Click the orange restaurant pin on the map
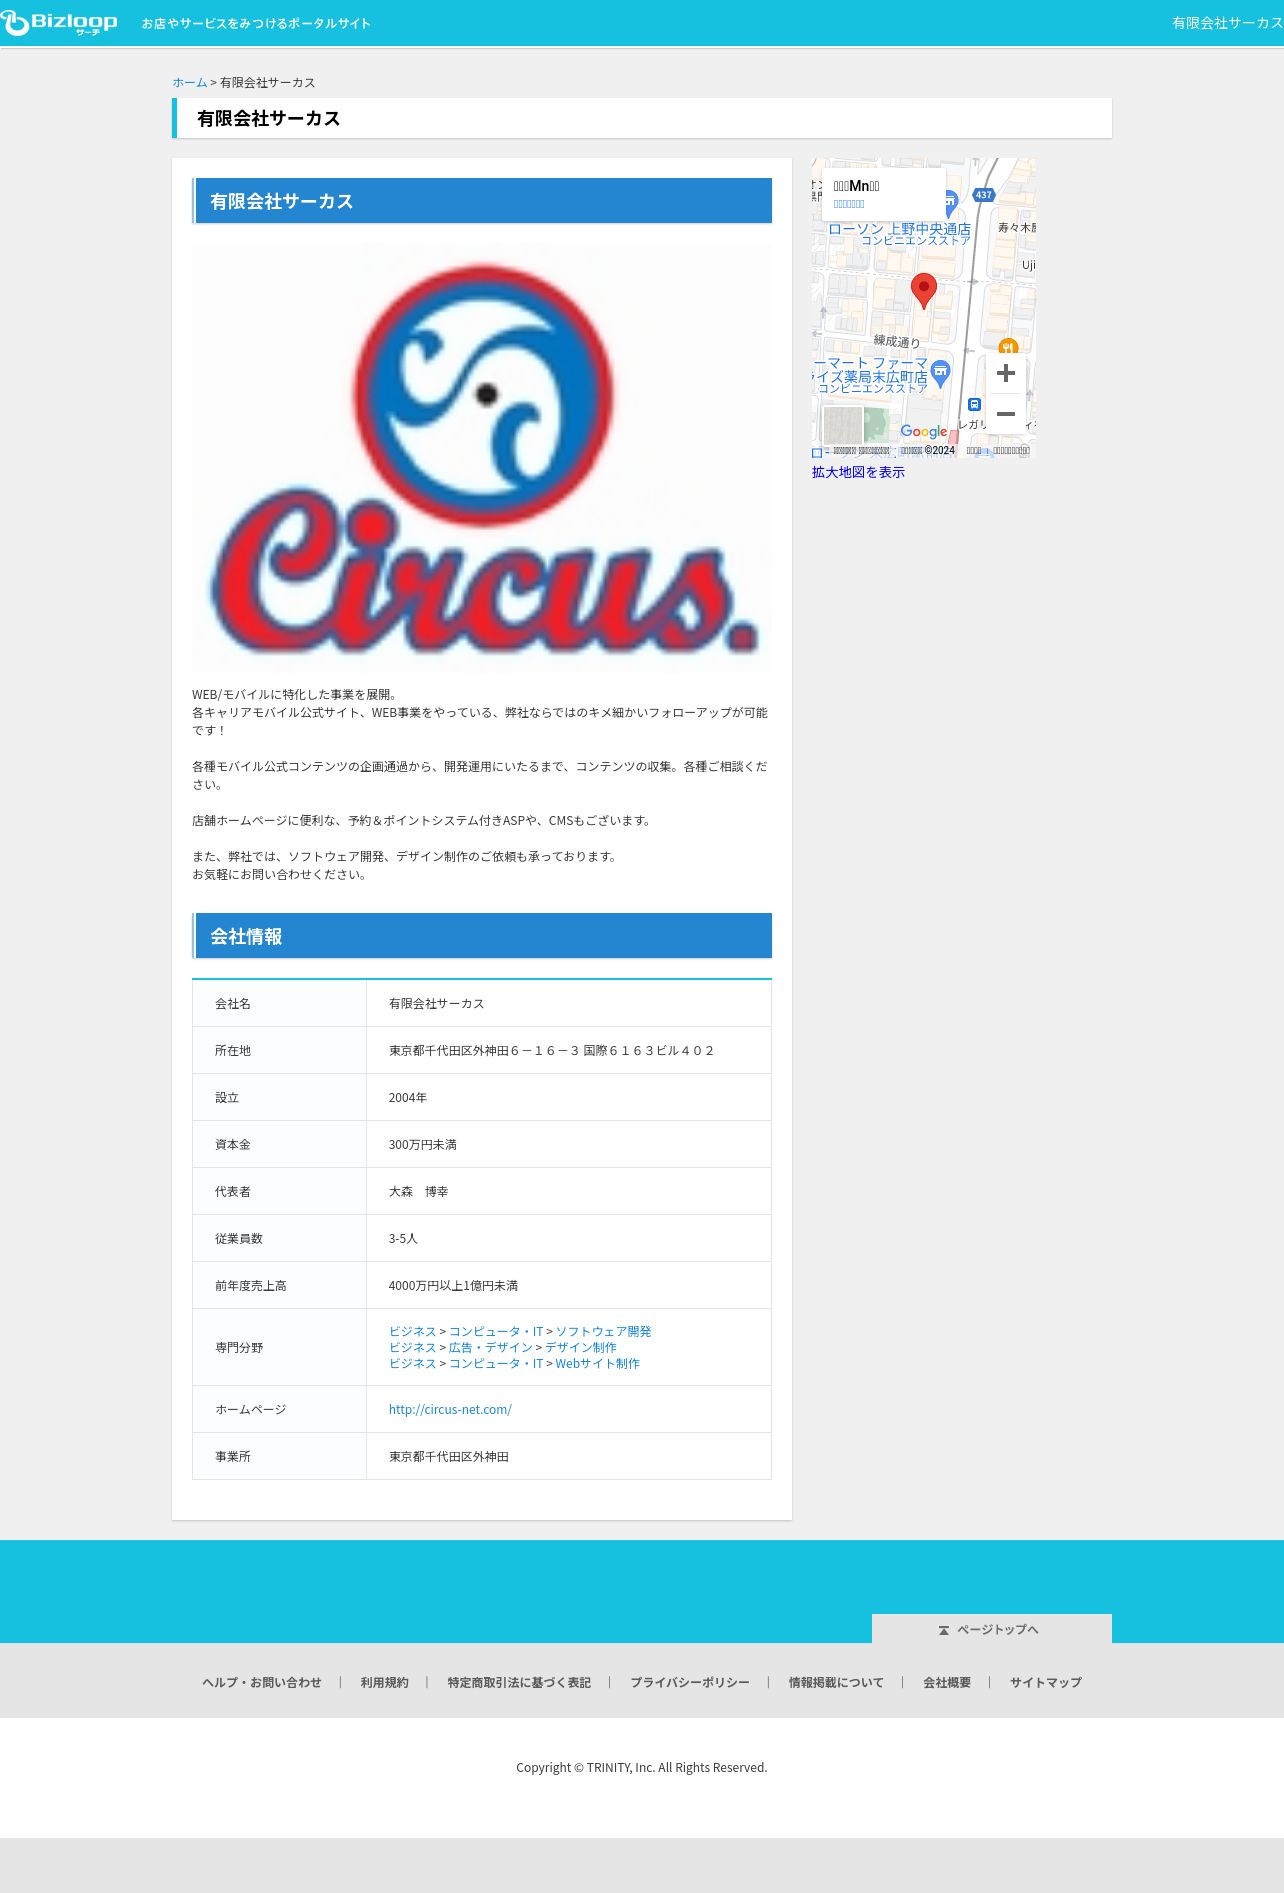The width and height of the screenshot is (1284, 1893). click(x=1008, y=347)
